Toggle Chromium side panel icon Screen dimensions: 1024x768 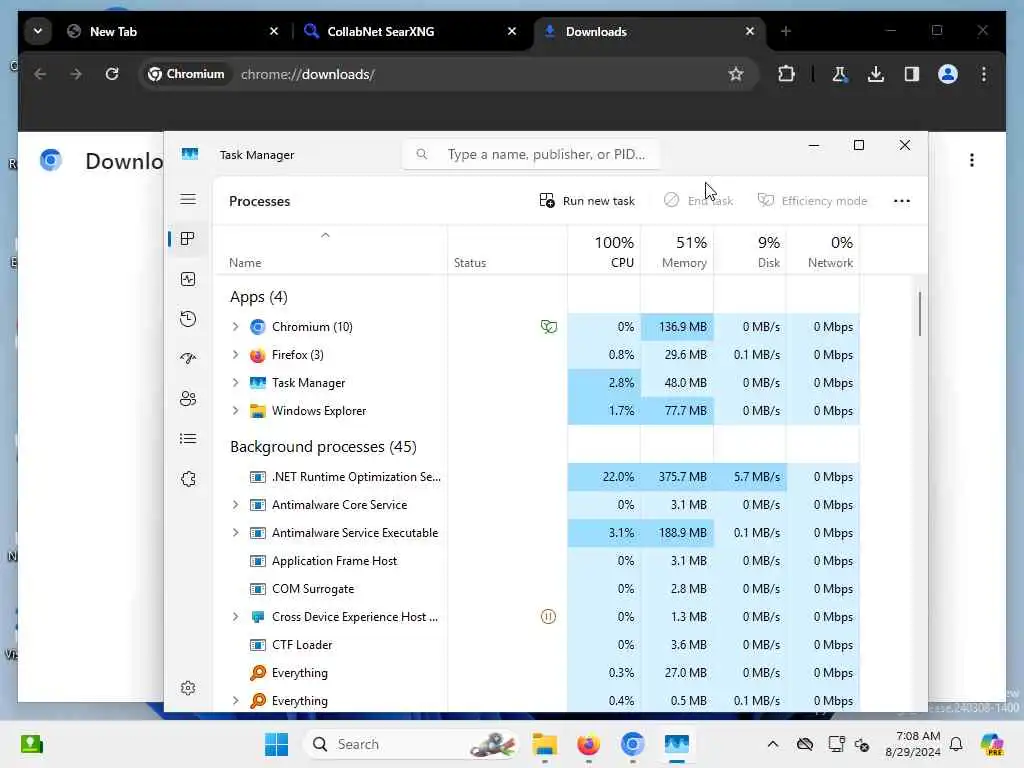point(912,74)
